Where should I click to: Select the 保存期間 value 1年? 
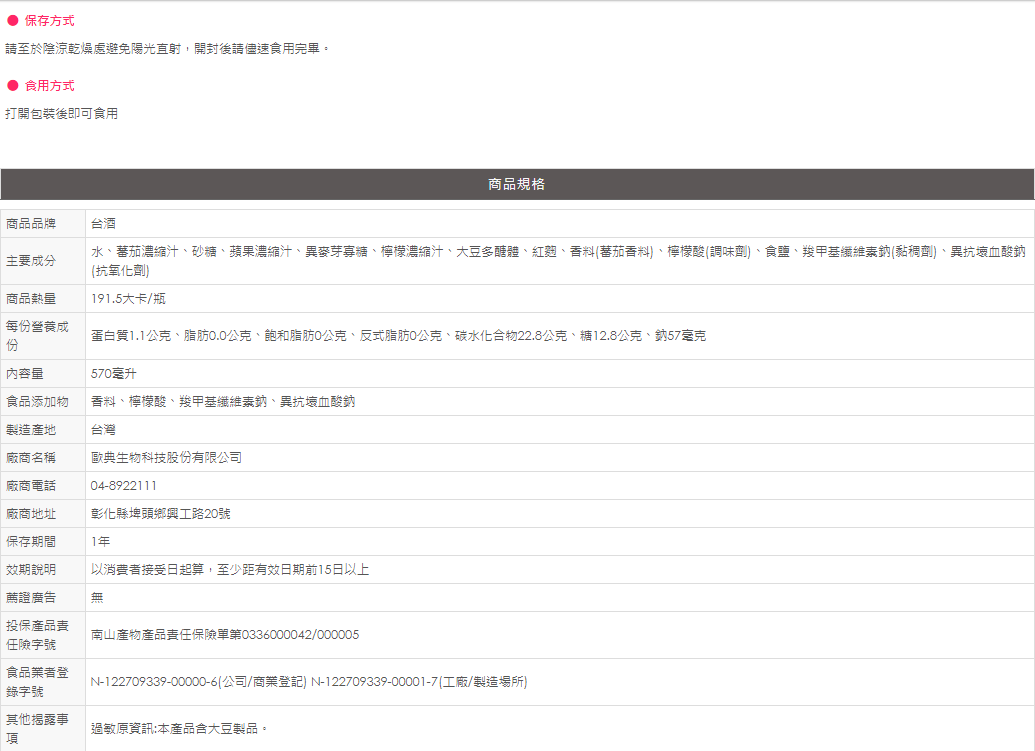(x=100, y=541)
